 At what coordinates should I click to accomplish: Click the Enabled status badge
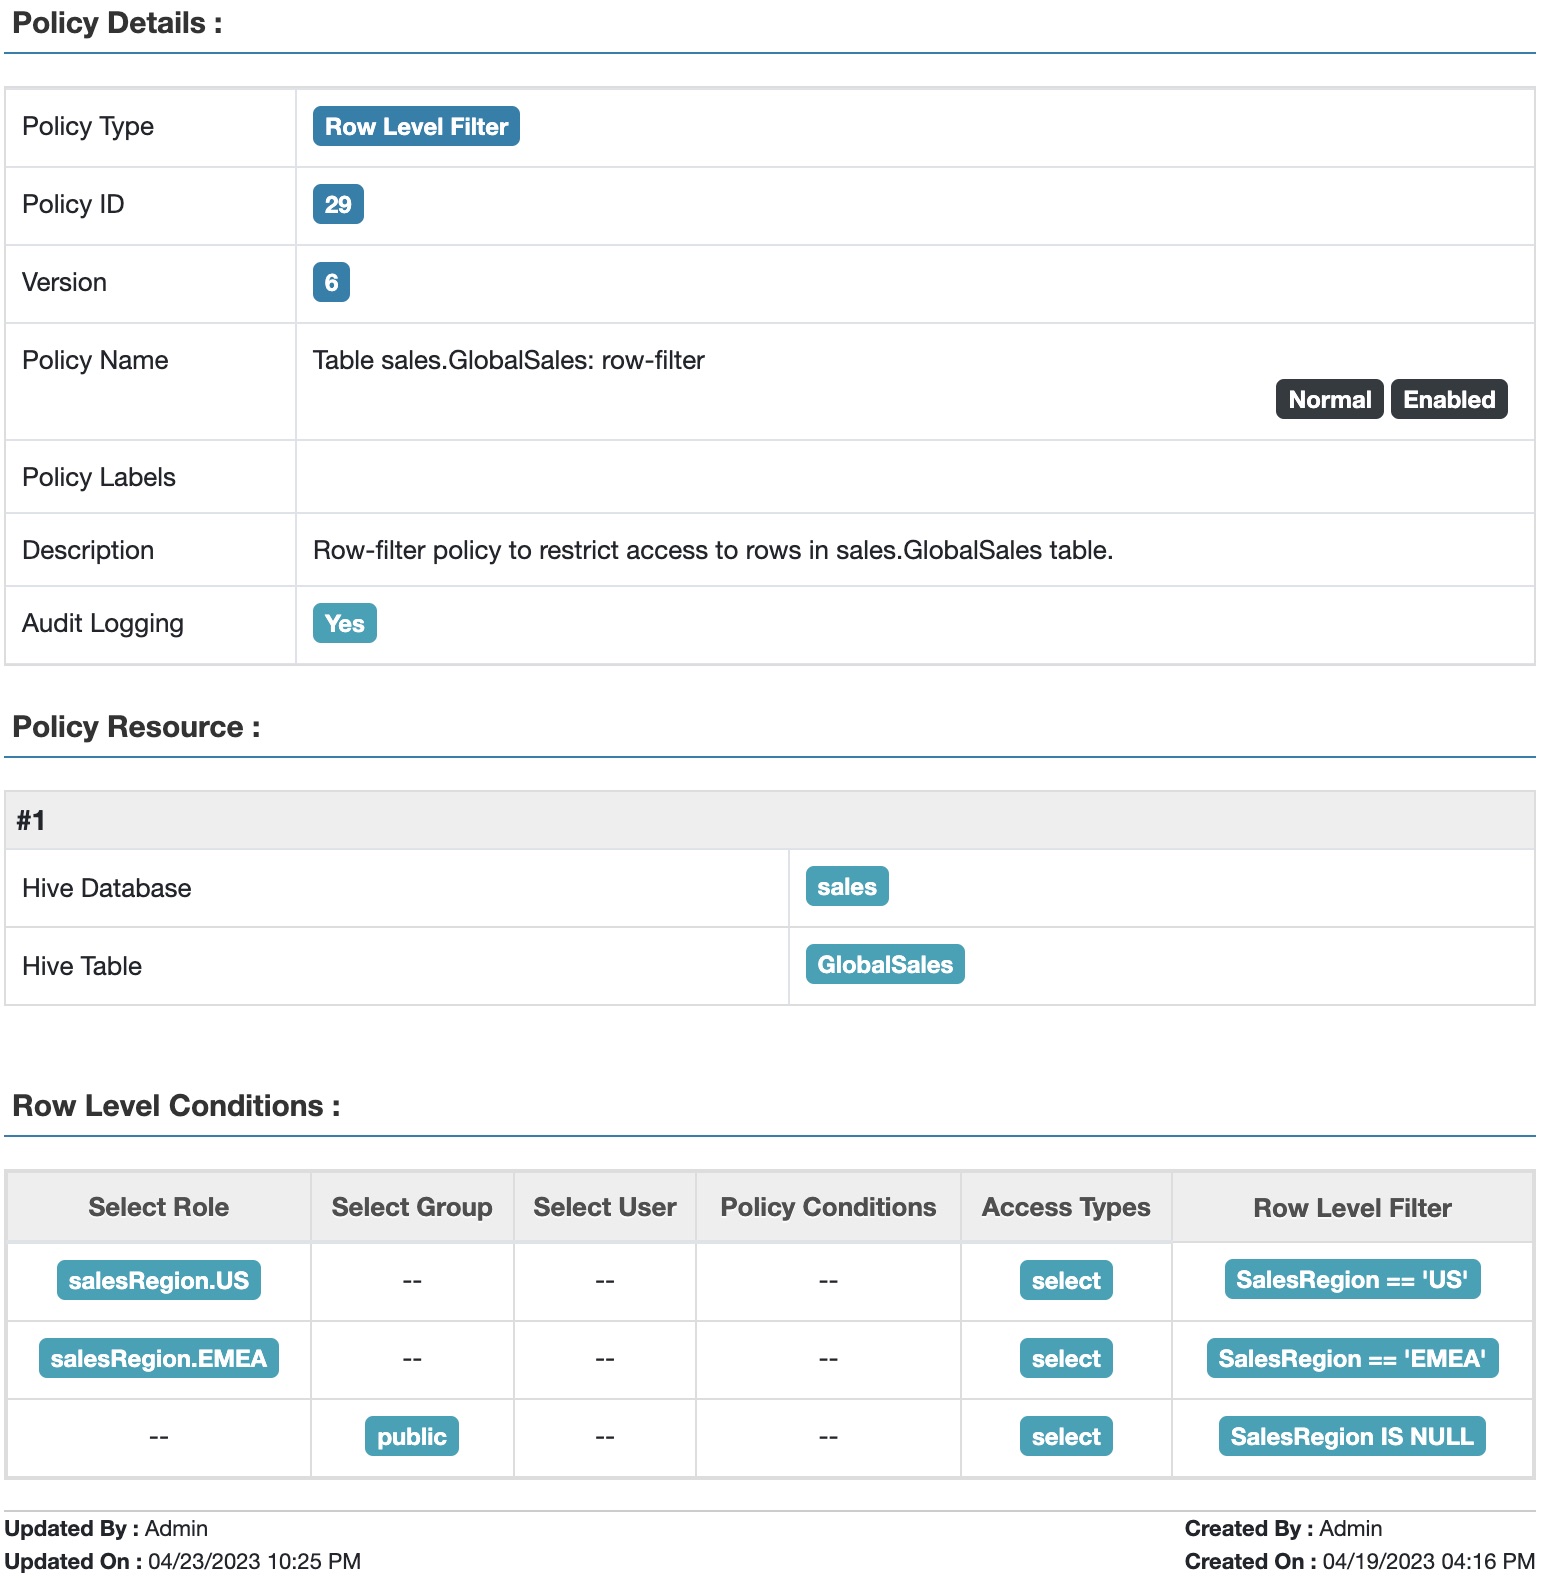1448,400
